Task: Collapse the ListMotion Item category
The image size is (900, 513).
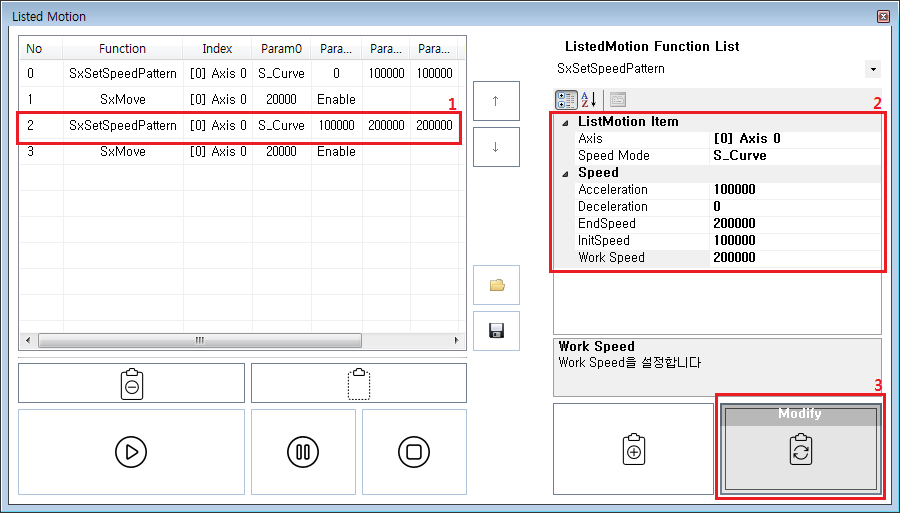Action: tap(565, 122)
